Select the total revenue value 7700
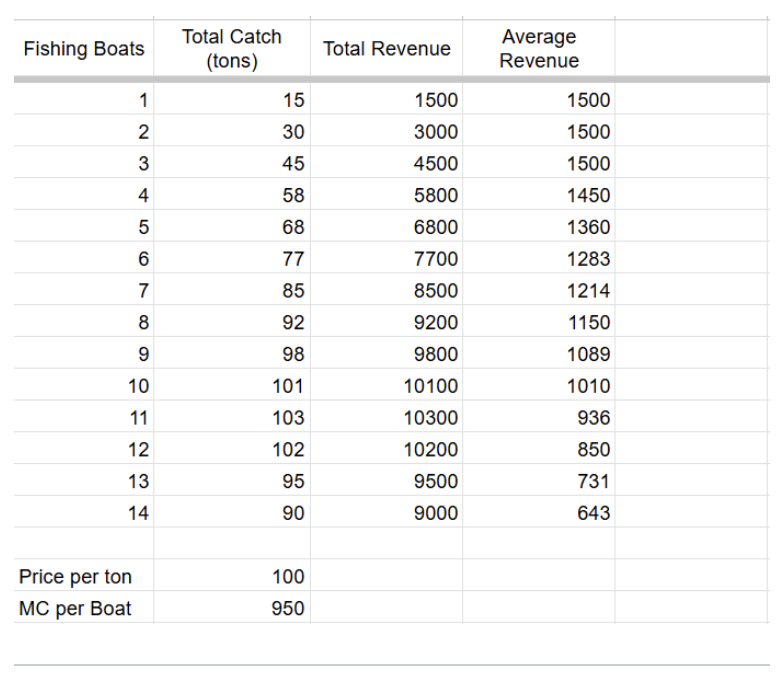The image size is (784, 694). 386,258
